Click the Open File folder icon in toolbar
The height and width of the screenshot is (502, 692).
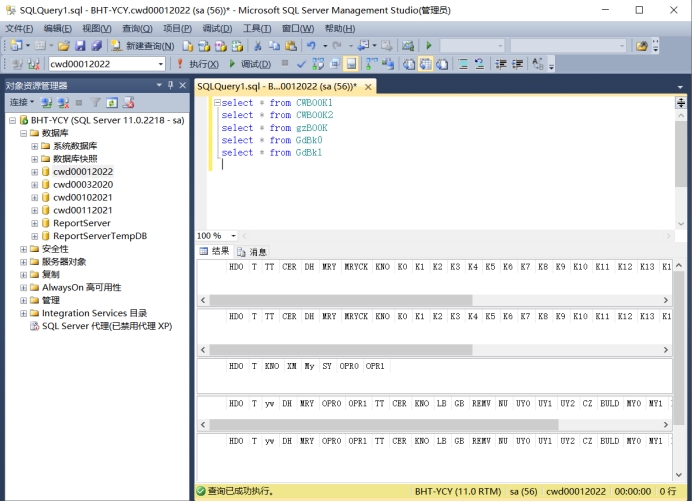(x=64, y=46)
